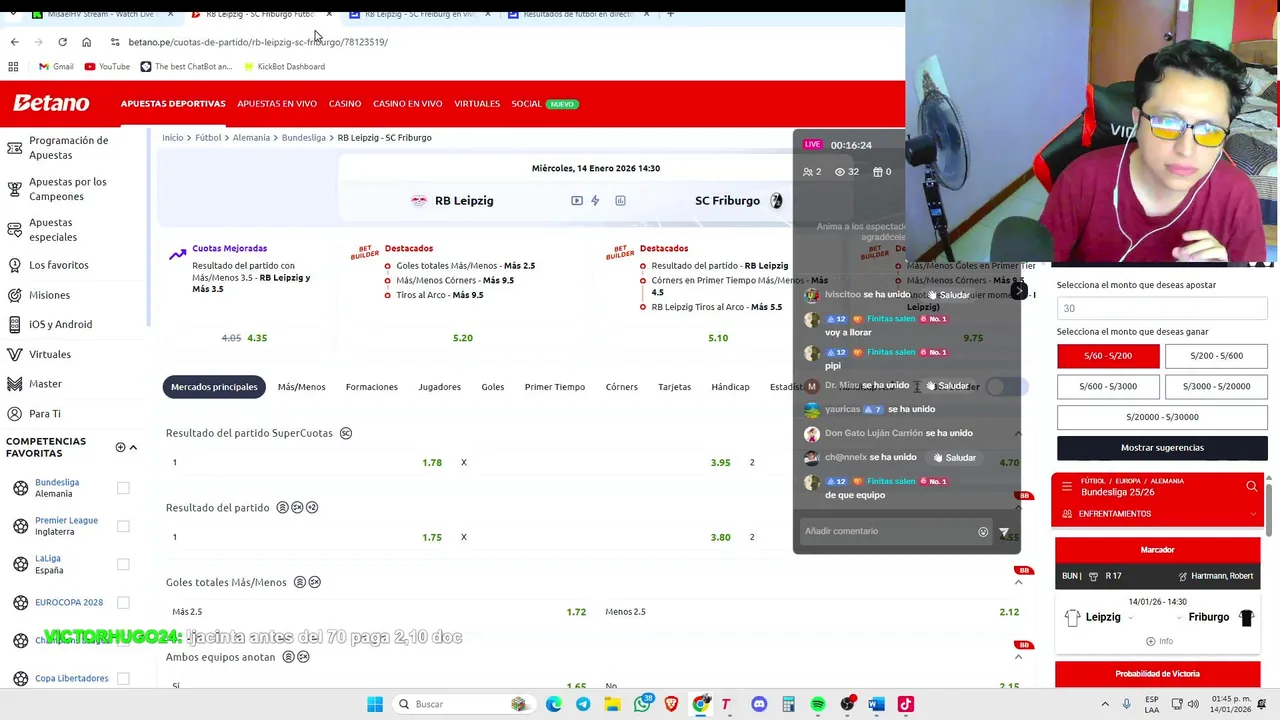Open Microsoft Word from the taskbar
This screenshot has width=1280, height=720.
(876, 704)
